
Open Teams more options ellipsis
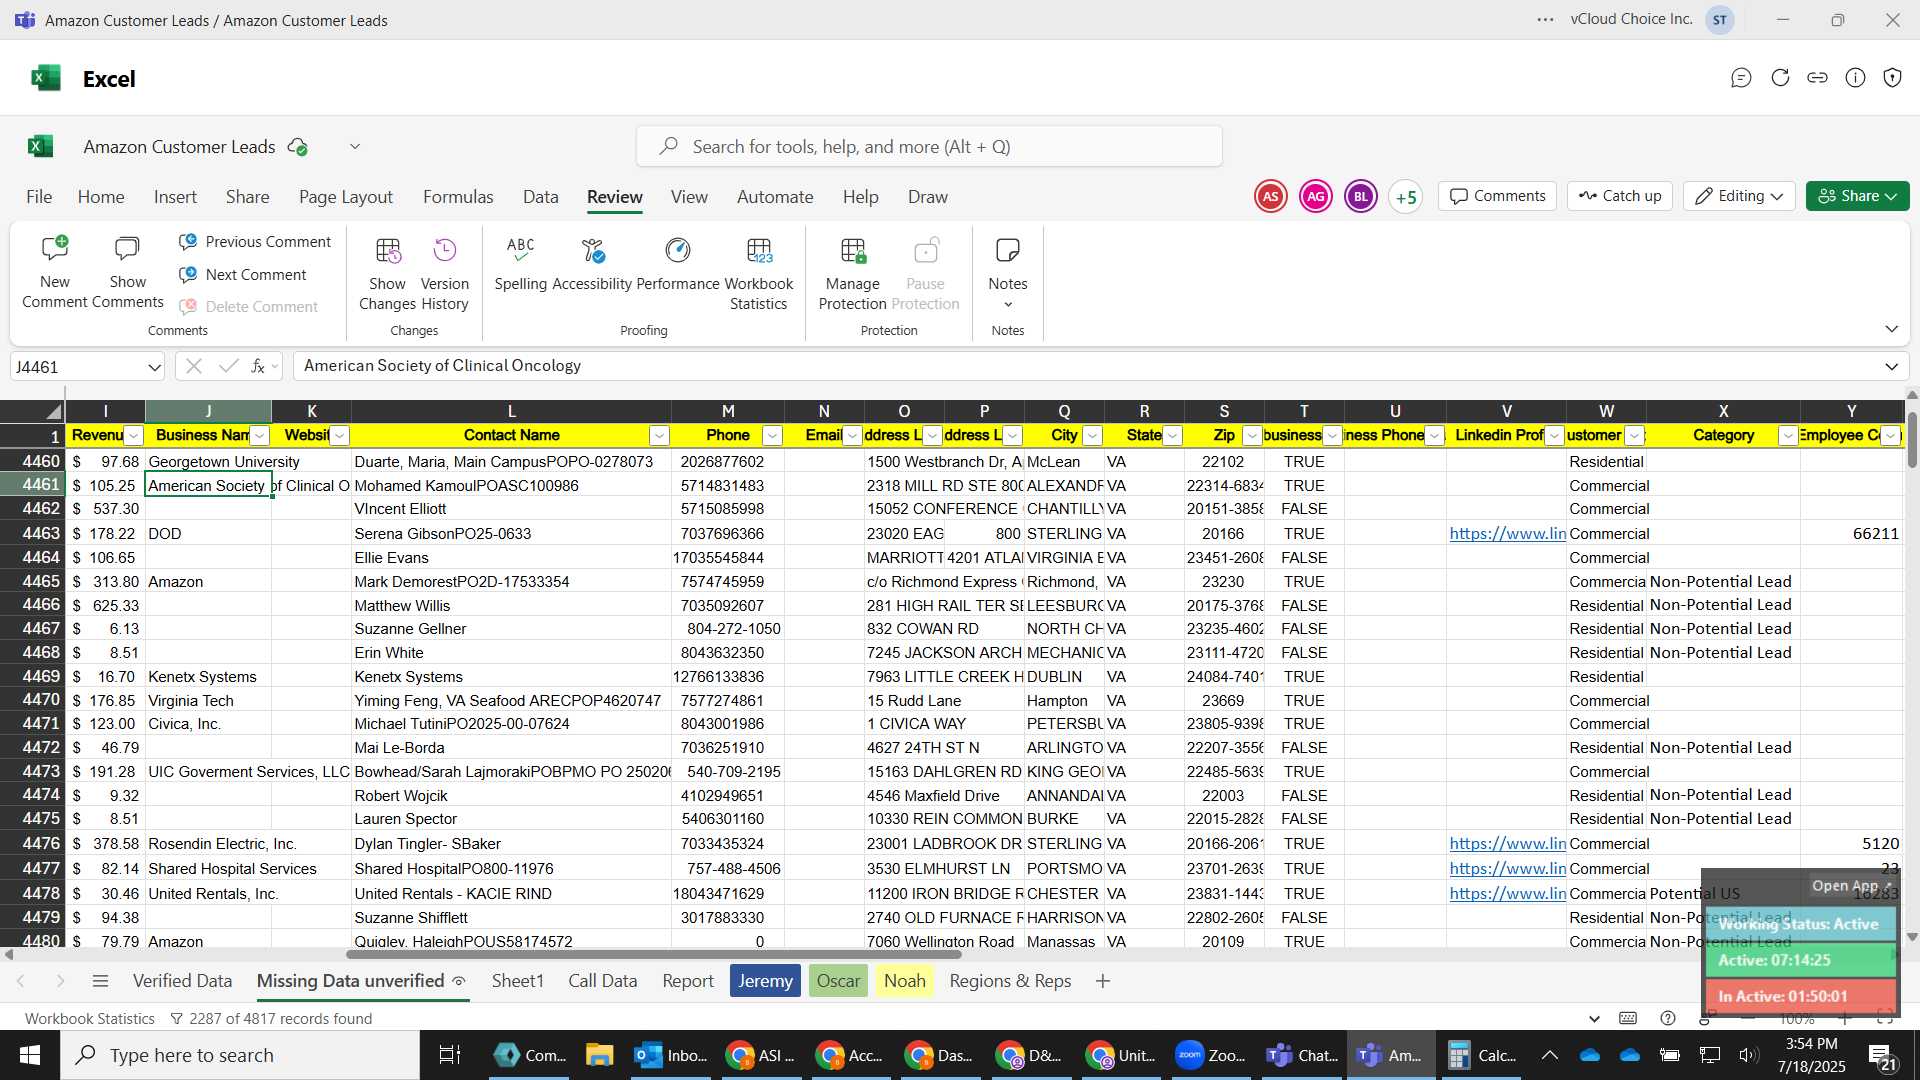[x=1545, y=20]
